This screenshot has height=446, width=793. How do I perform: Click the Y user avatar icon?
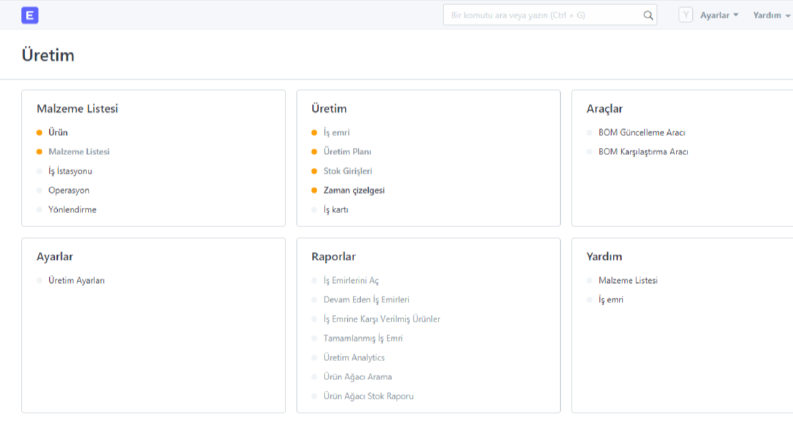(685, 15)
